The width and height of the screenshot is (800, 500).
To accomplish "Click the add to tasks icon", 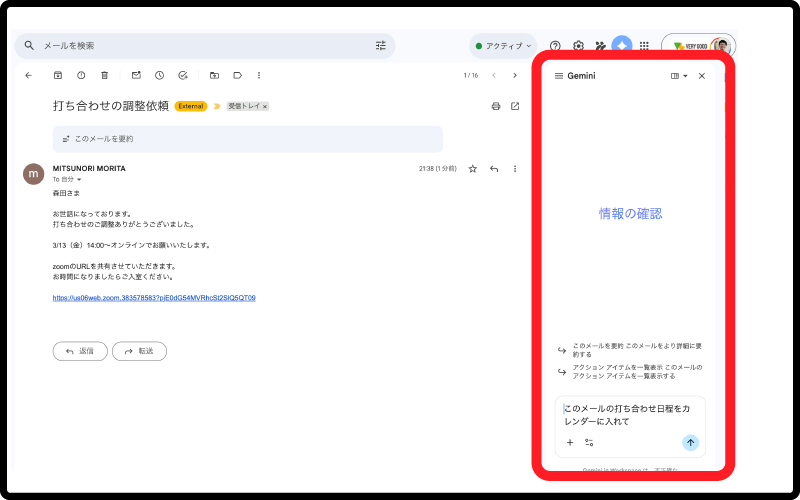I will (183, 75).
